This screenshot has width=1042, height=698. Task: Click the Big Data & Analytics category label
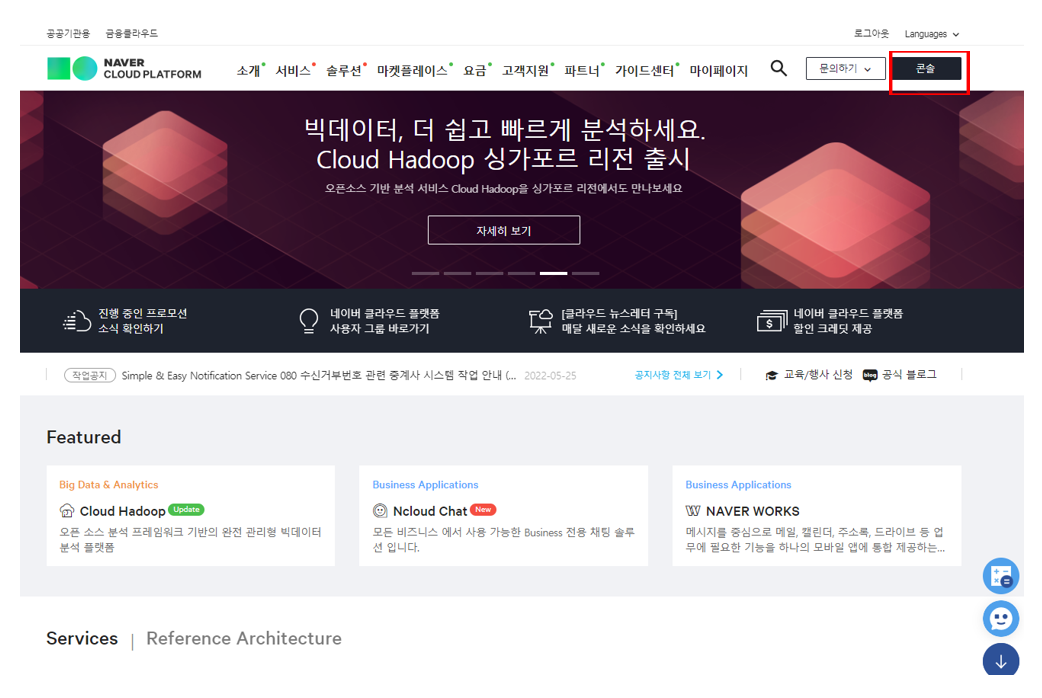click(x=109, y=485)
